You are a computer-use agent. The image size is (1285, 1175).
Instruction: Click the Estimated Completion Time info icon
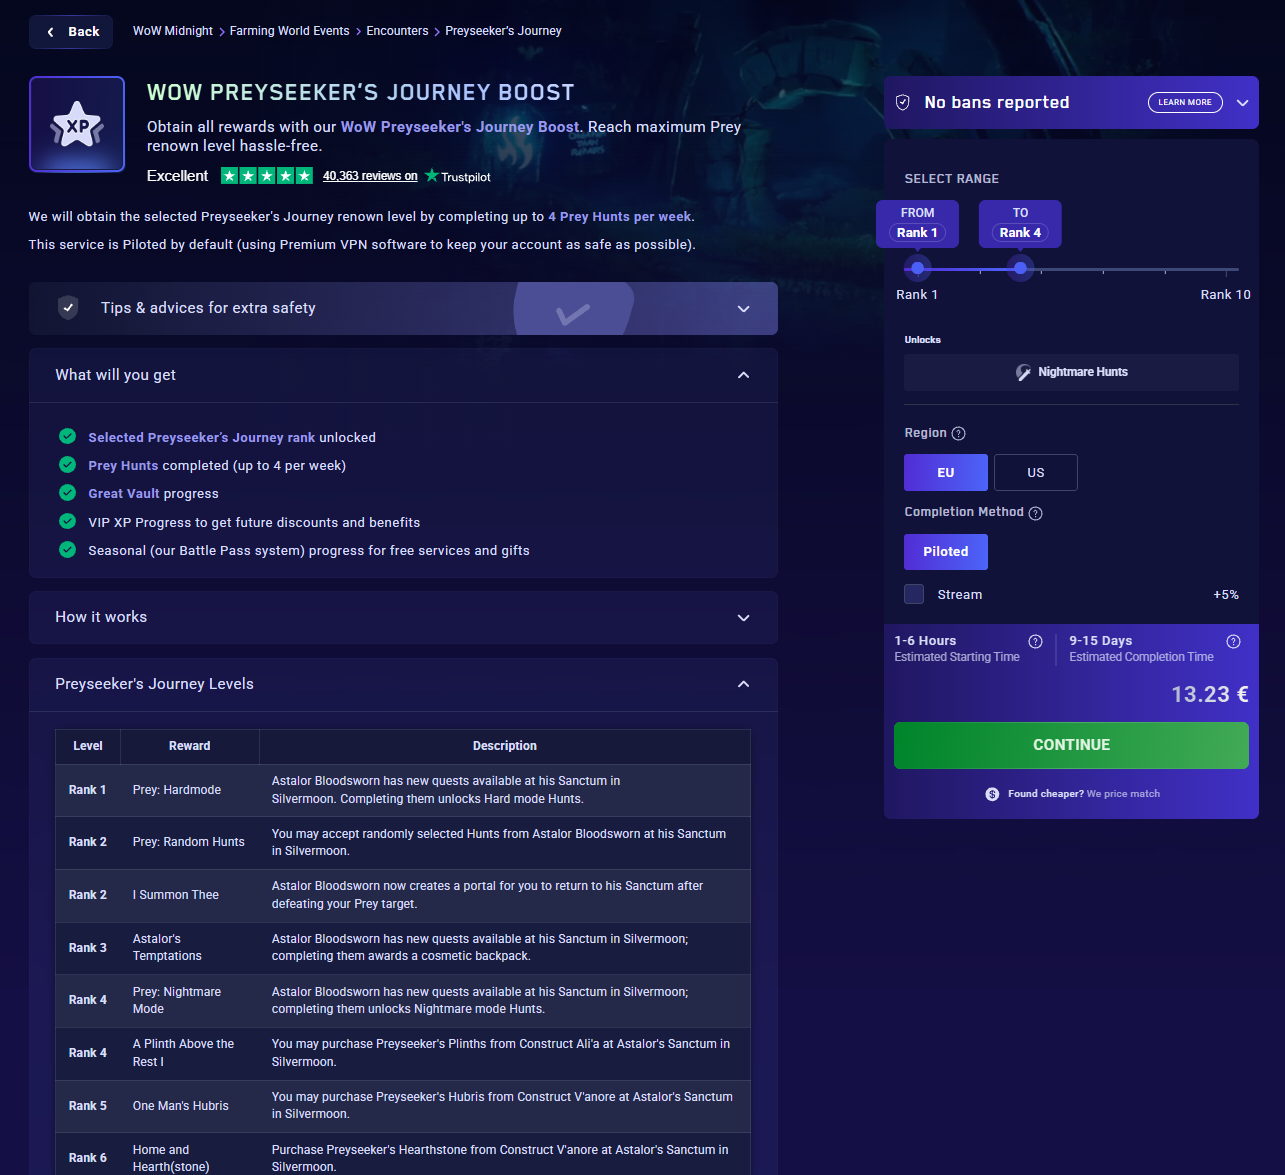[x=1233, y=641]
